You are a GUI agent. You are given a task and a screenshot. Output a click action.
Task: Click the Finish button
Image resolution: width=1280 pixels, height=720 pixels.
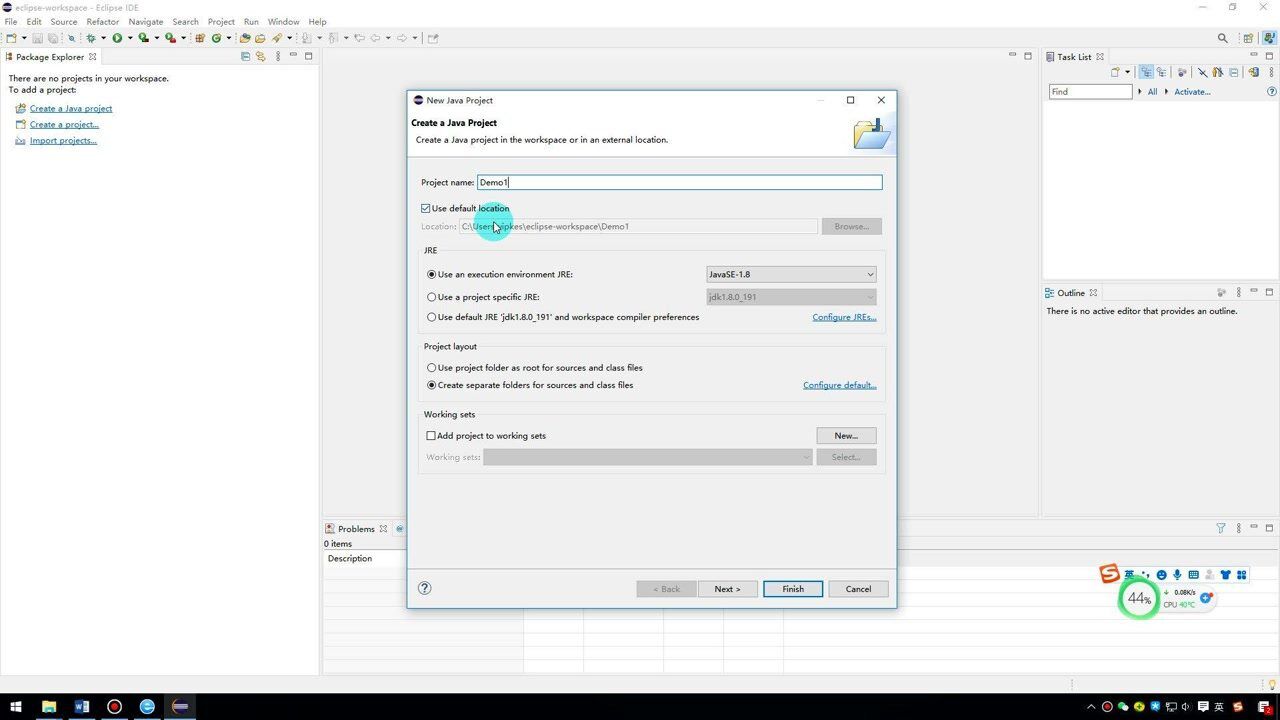tap(792, 589)
